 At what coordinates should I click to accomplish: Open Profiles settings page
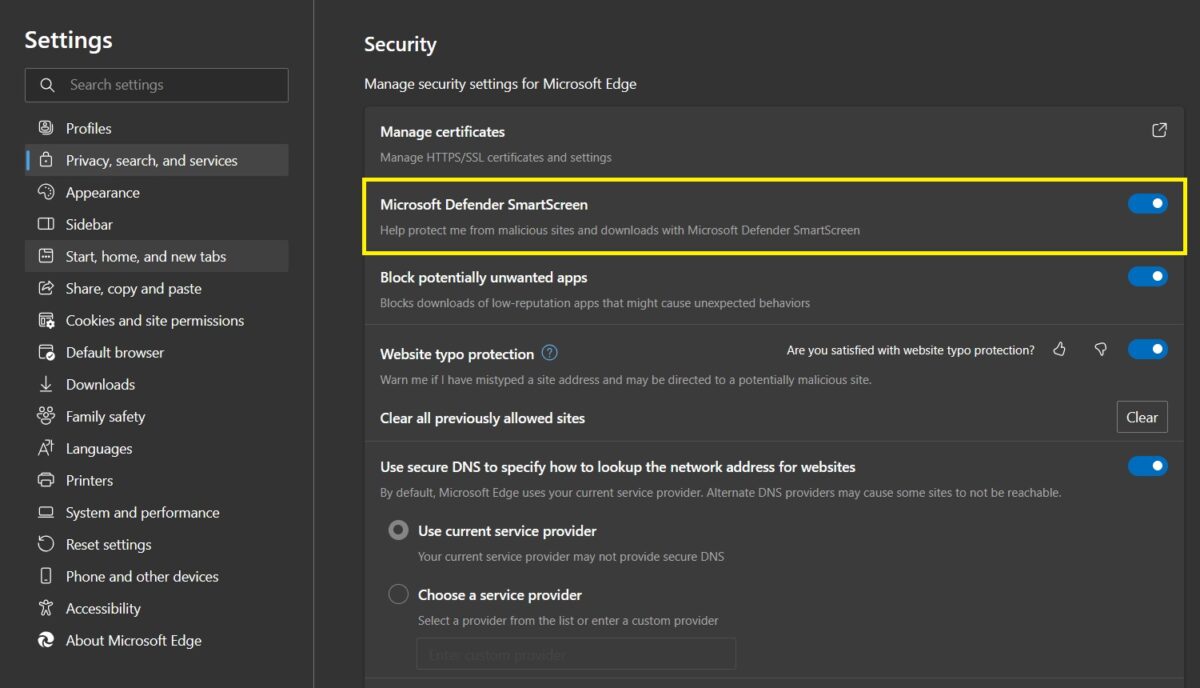point(157,128)
